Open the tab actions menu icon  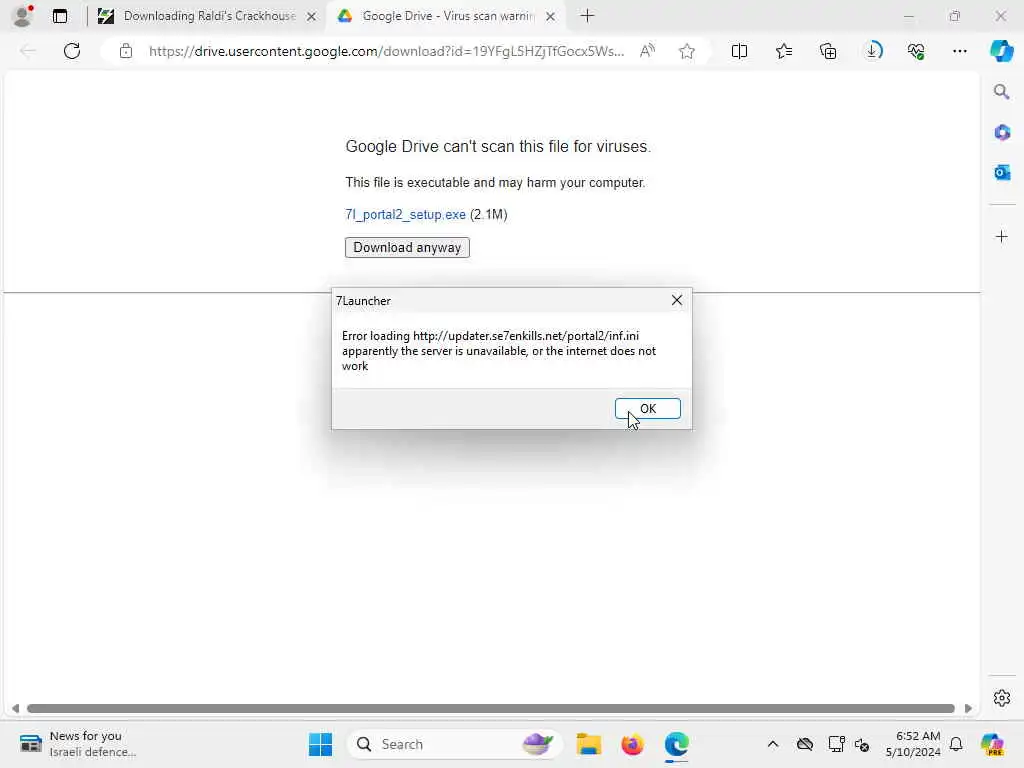point(60,16)
